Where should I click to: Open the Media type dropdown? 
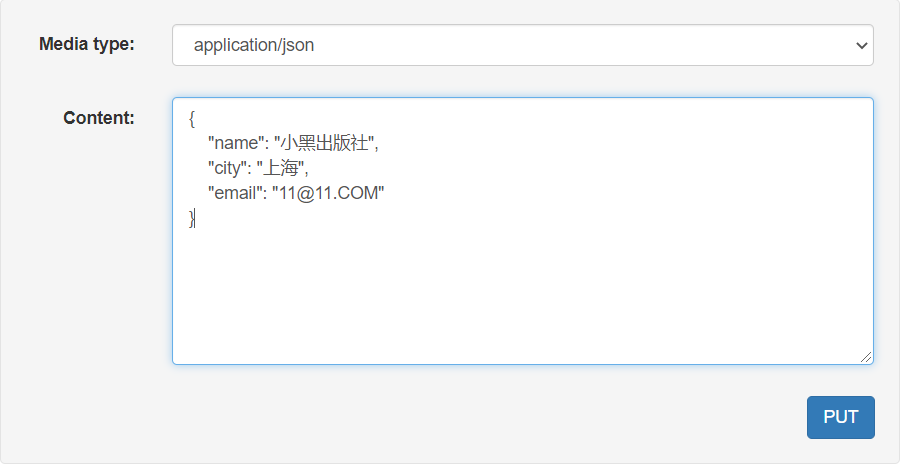(523, 45)
